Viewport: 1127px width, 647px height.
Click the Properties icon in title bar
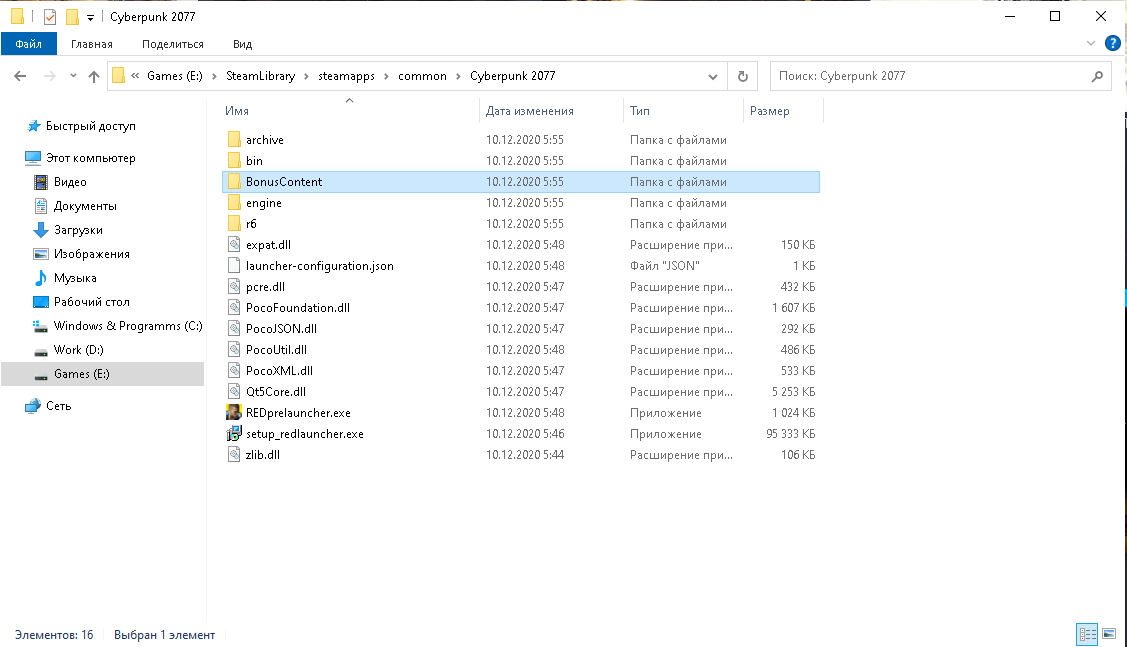(x=50, y=17)
